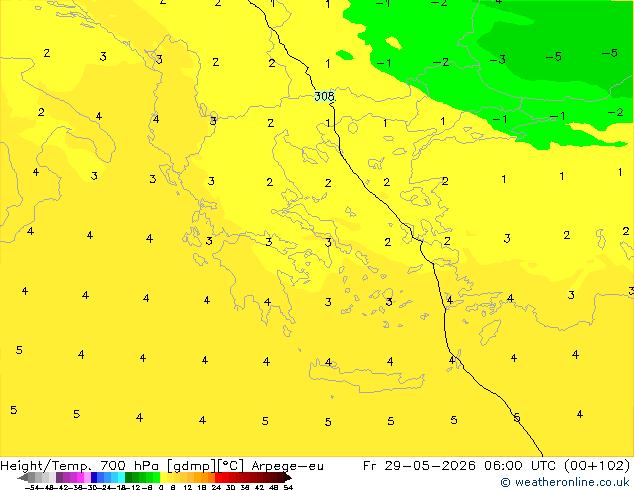Viewport: 634px width, 490px height.
Task: Select the bright green swatch in the legend
Action: click(x=156, y=477)
